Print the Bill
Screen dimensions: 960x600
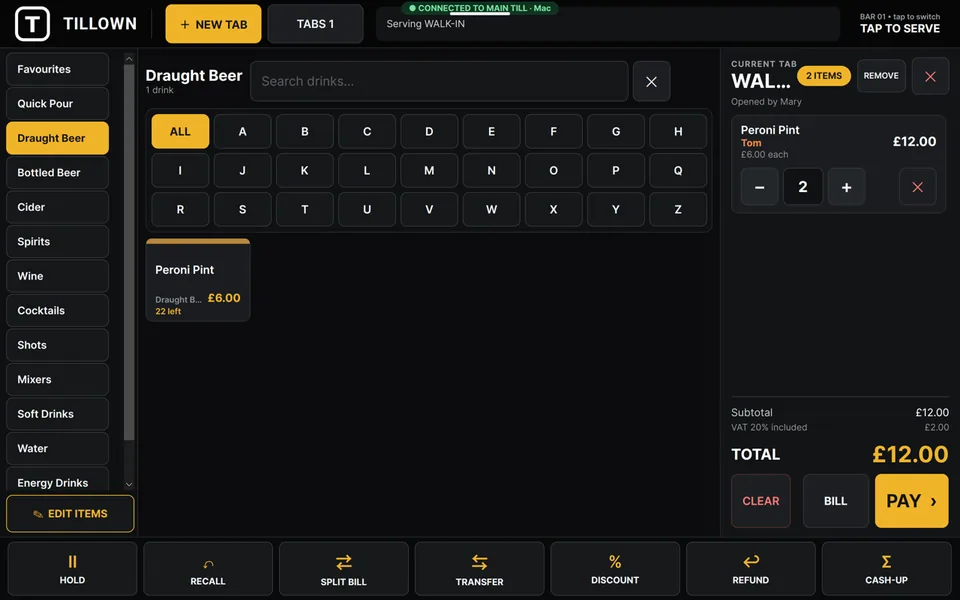click(x=836, y=501)
